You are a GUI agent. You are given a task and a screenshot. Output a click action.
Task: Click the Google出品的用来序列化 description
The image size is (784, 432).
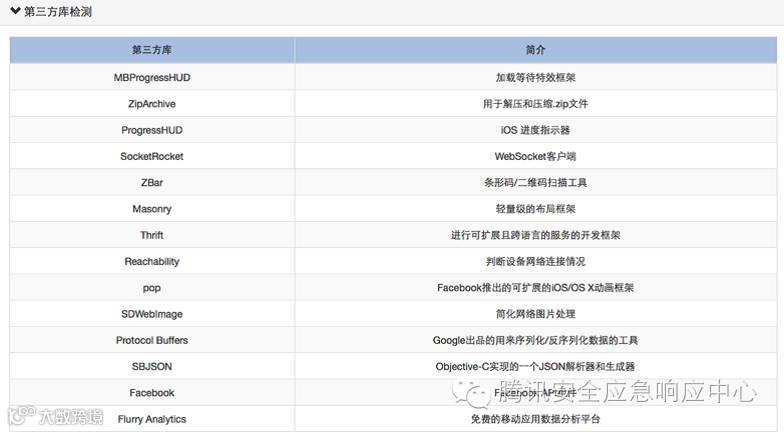[x=536, y=340]
